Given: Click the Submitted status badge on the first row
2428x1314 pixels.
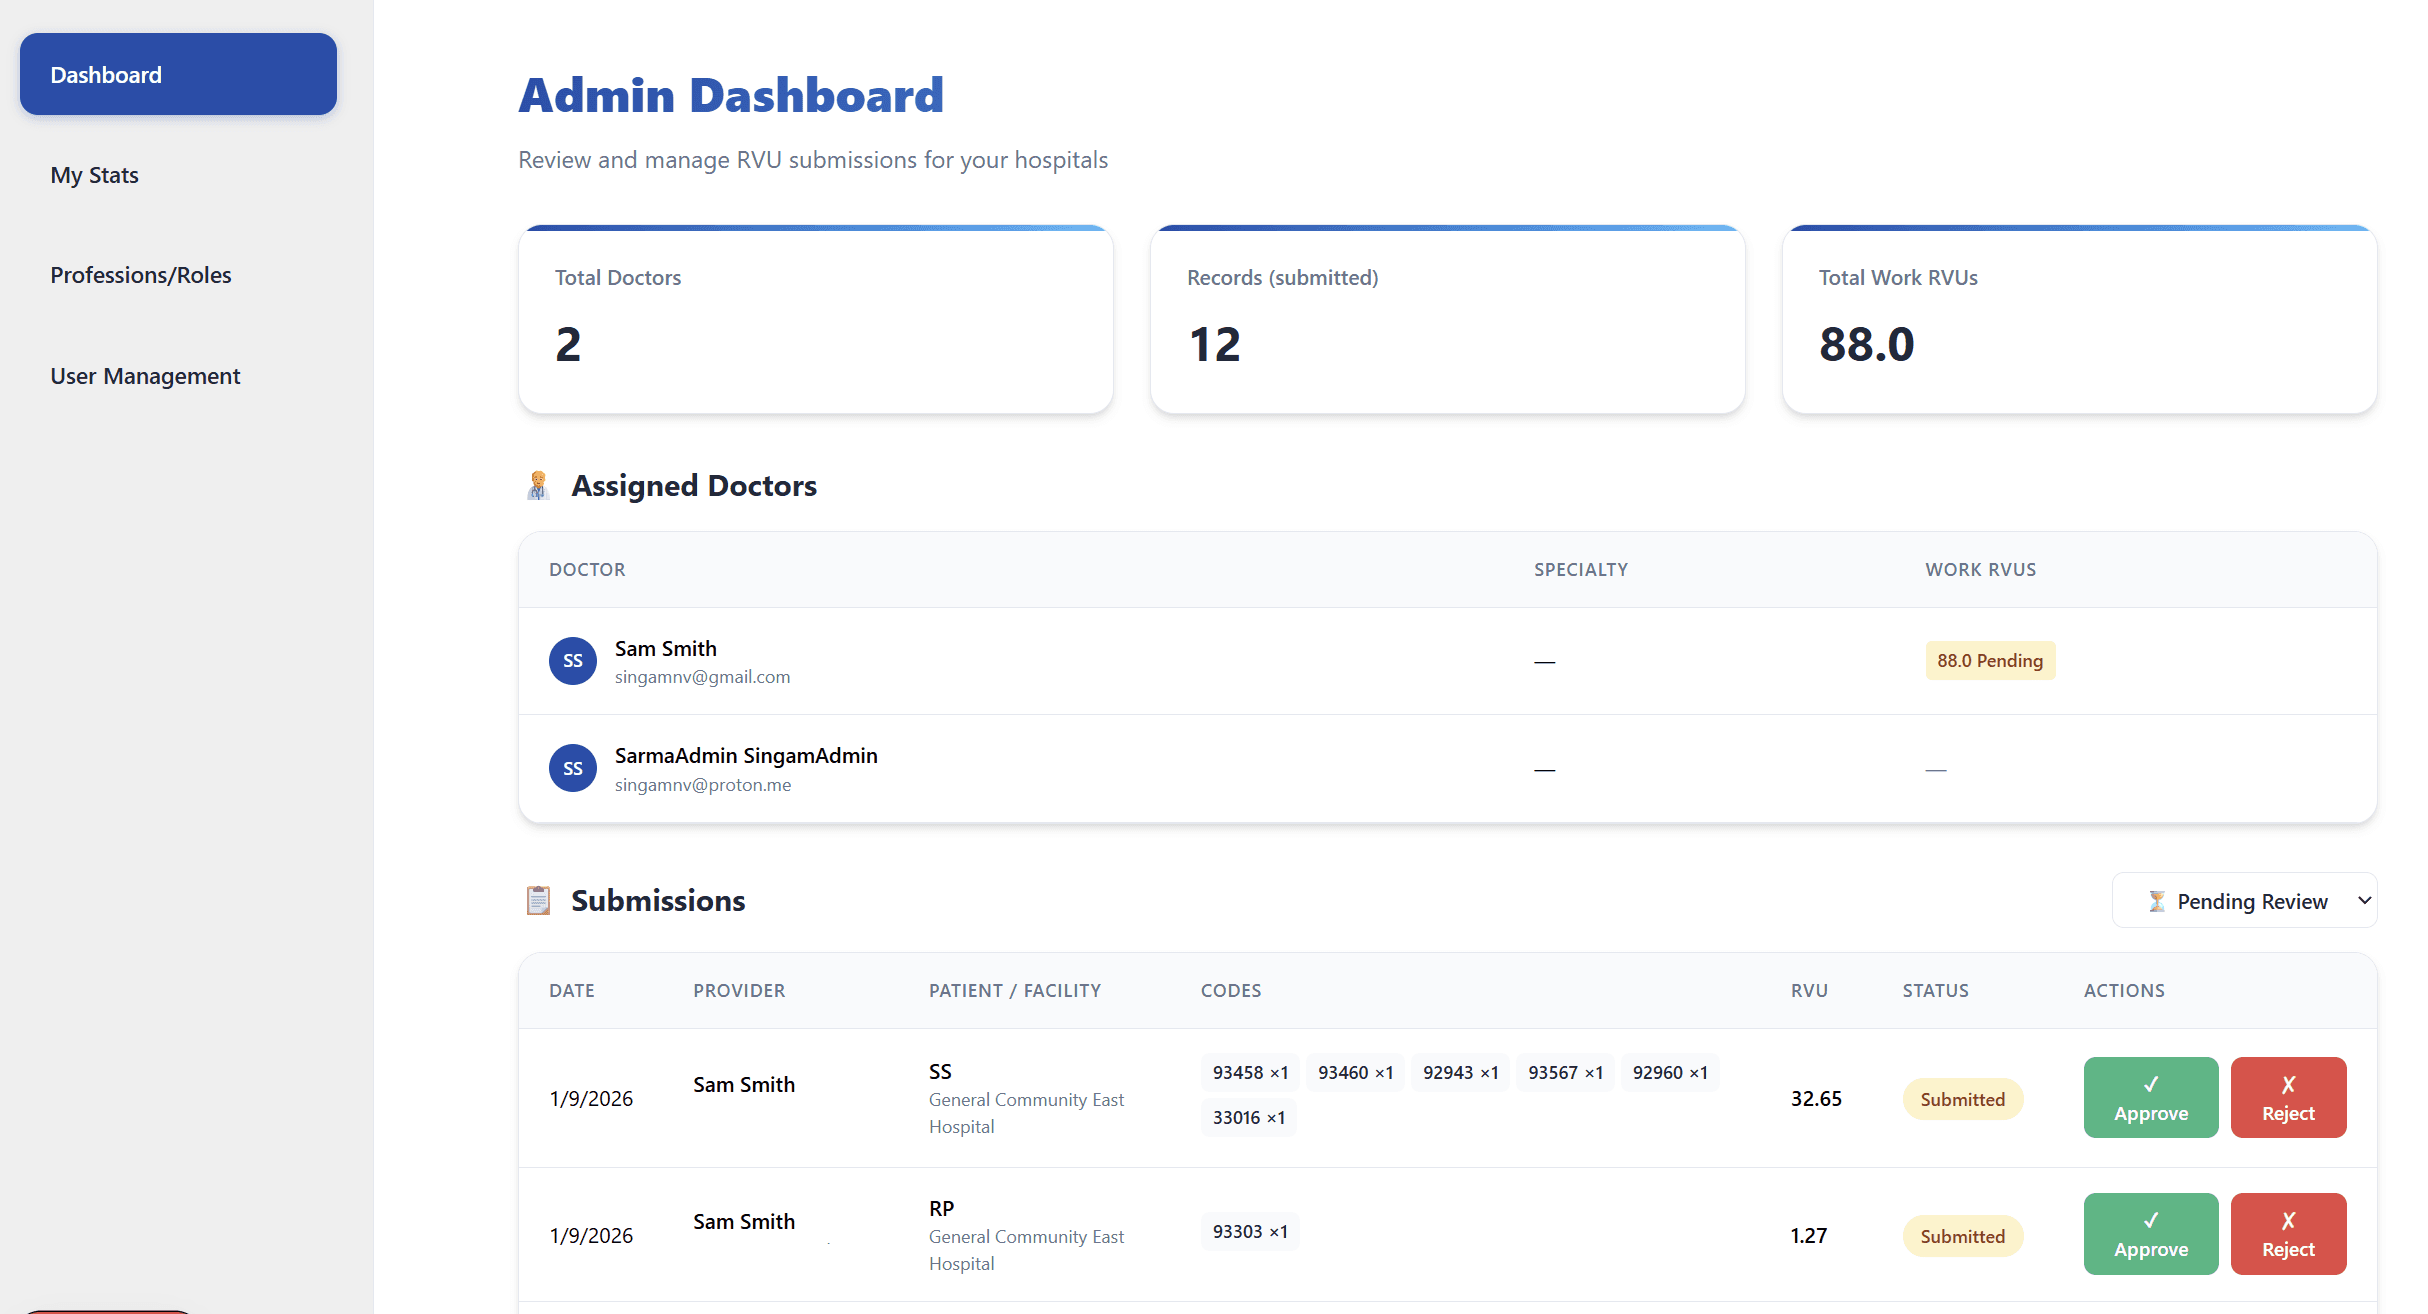Looking at the screenshot, I should [1962, 1098].
